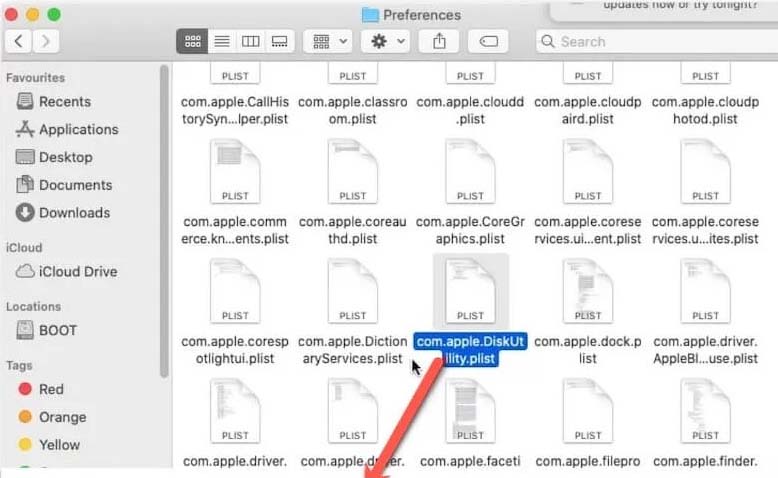The height and width of the screenshot is (478, 778).
Task: Click the Share toolbar button
Action: point(439,41)
